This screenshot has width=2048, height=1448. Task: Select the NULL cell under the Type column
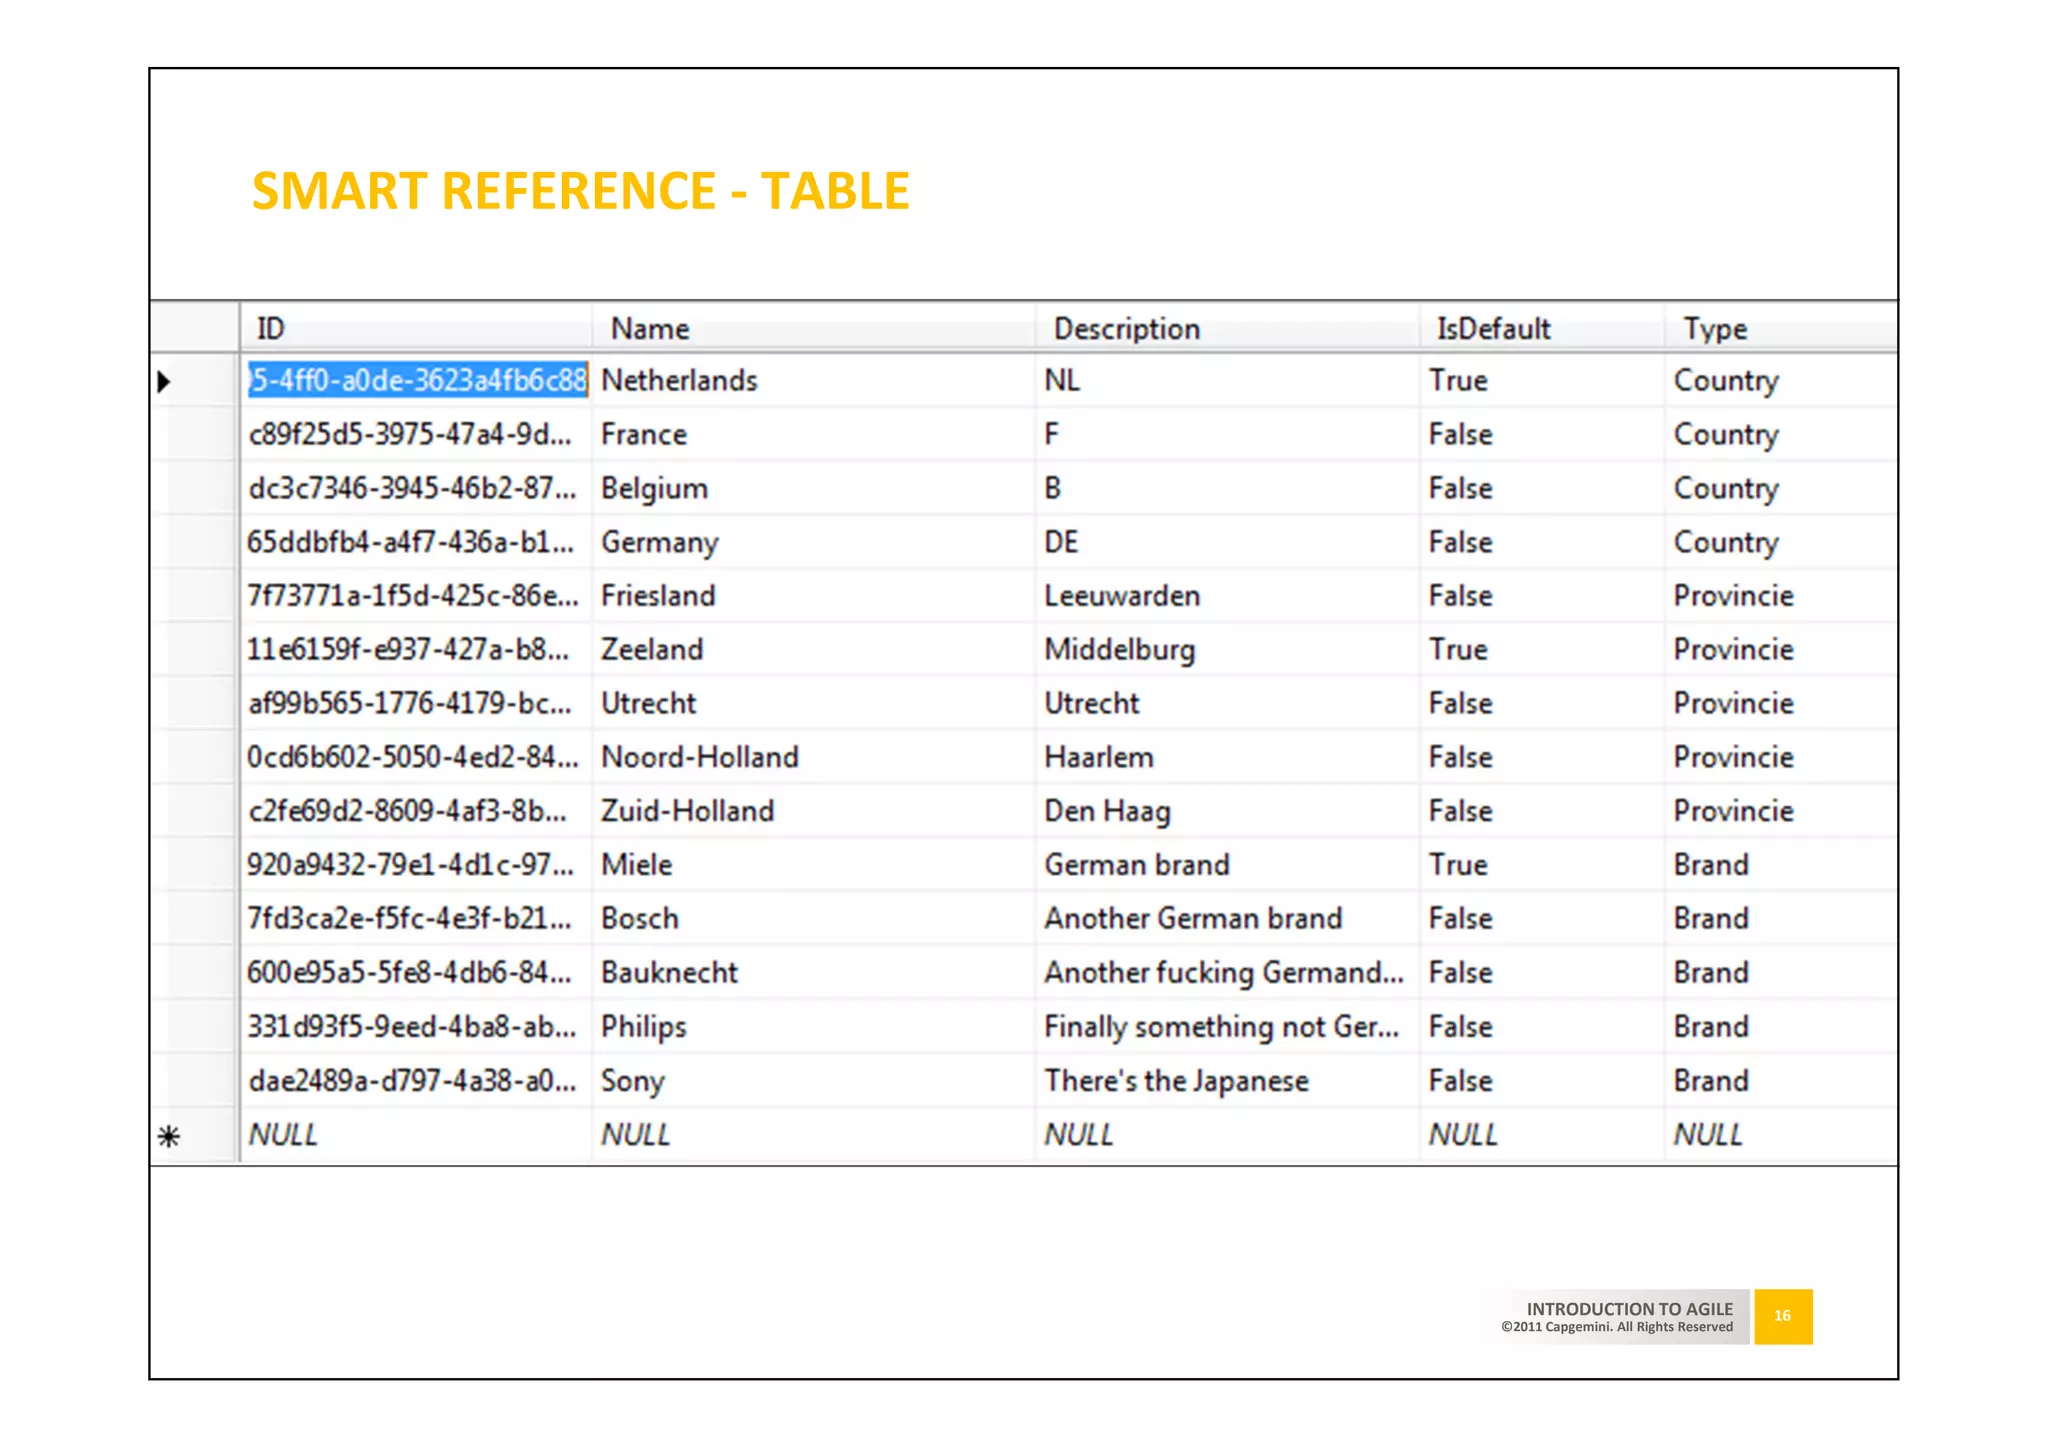[1781, 1135]
